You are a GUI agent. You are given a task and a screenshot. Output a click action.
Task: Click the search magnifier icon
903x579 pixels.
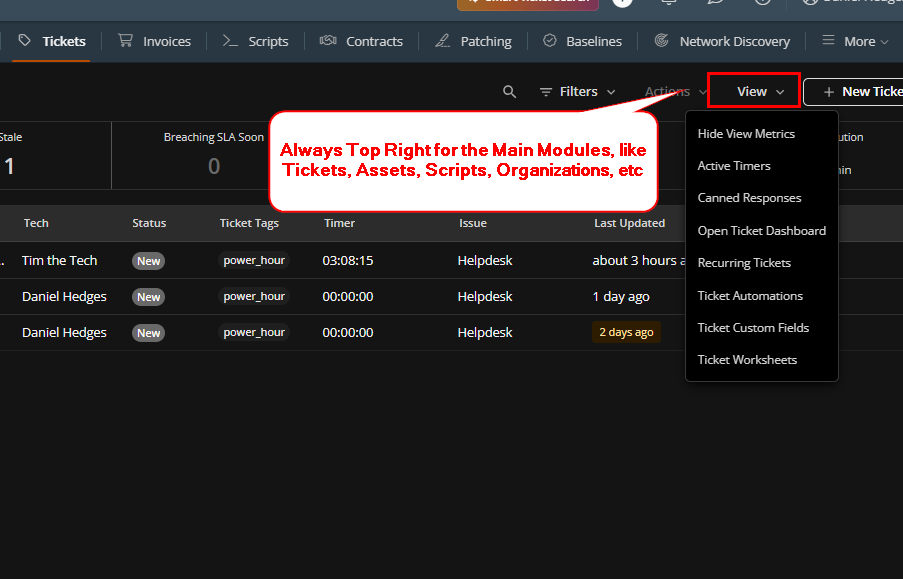[x=509, y=92]
